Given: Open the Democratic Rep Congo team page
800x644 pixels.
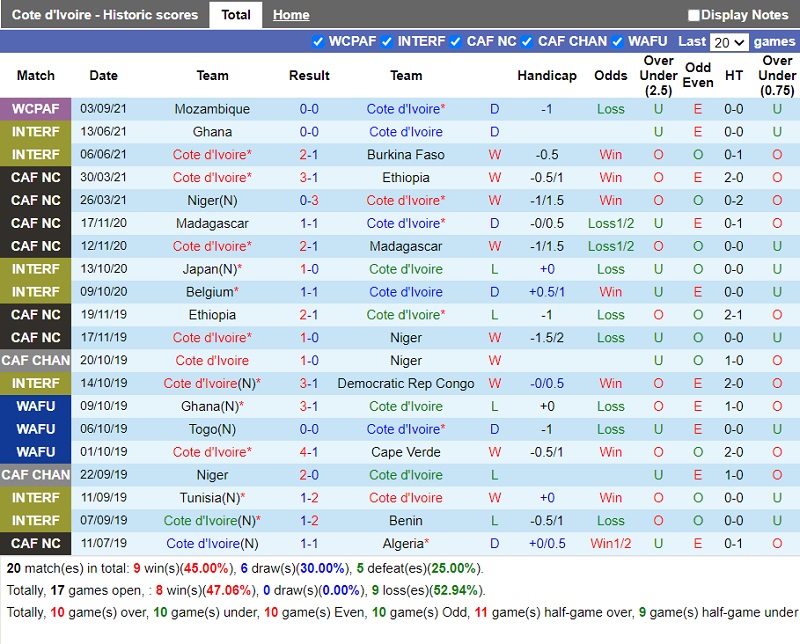Looking at the screenshot, I should [406, 383].
